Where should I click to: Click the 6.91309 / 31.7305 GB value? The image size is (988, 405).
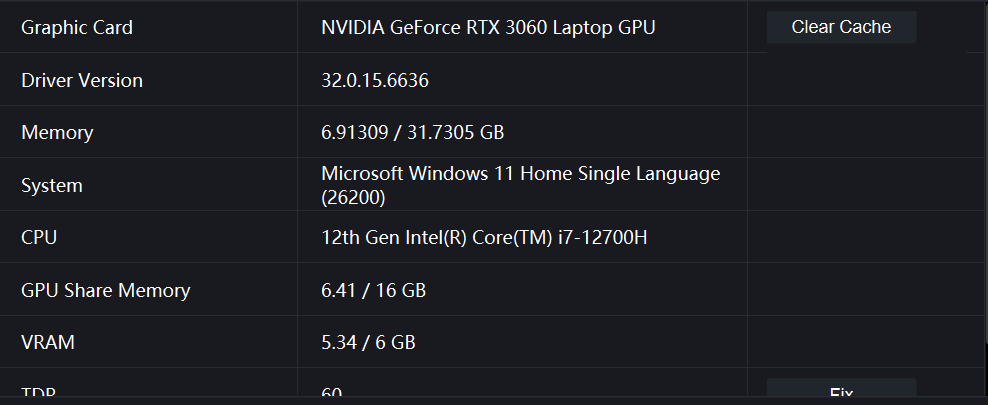point(412,132)
